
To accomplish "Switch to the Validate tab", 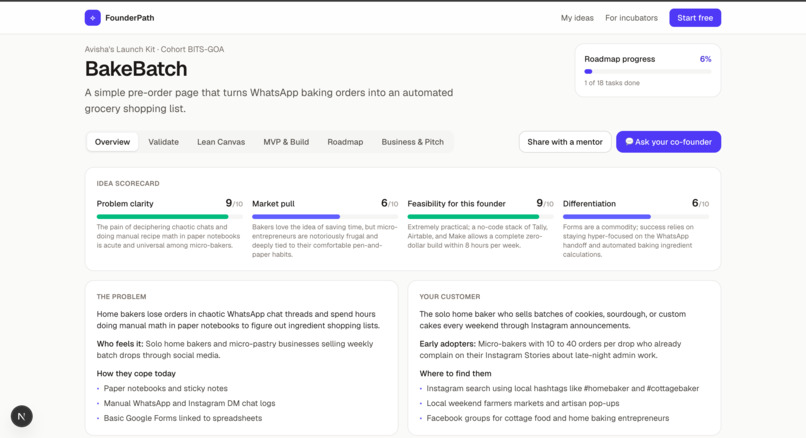I will [x=163, y=142].
